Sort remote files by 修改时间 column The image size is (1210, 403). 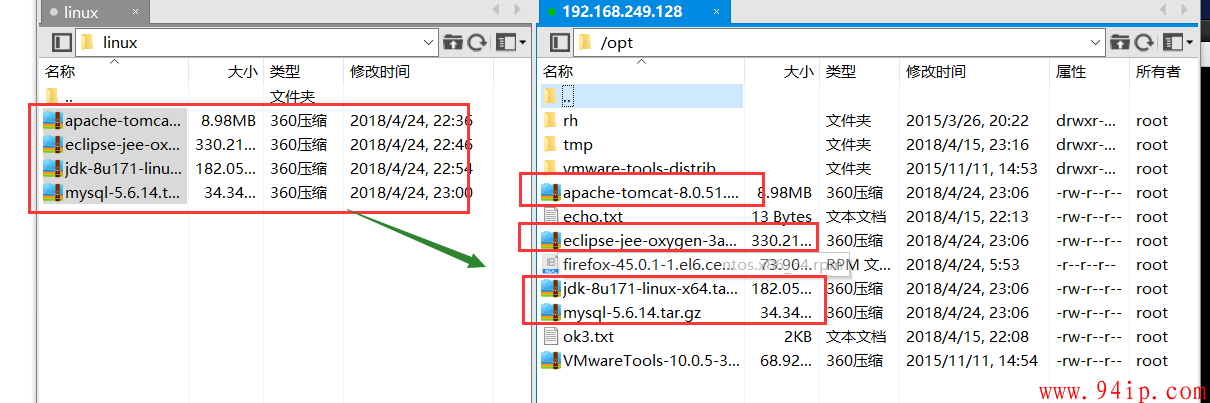point(936,72)
